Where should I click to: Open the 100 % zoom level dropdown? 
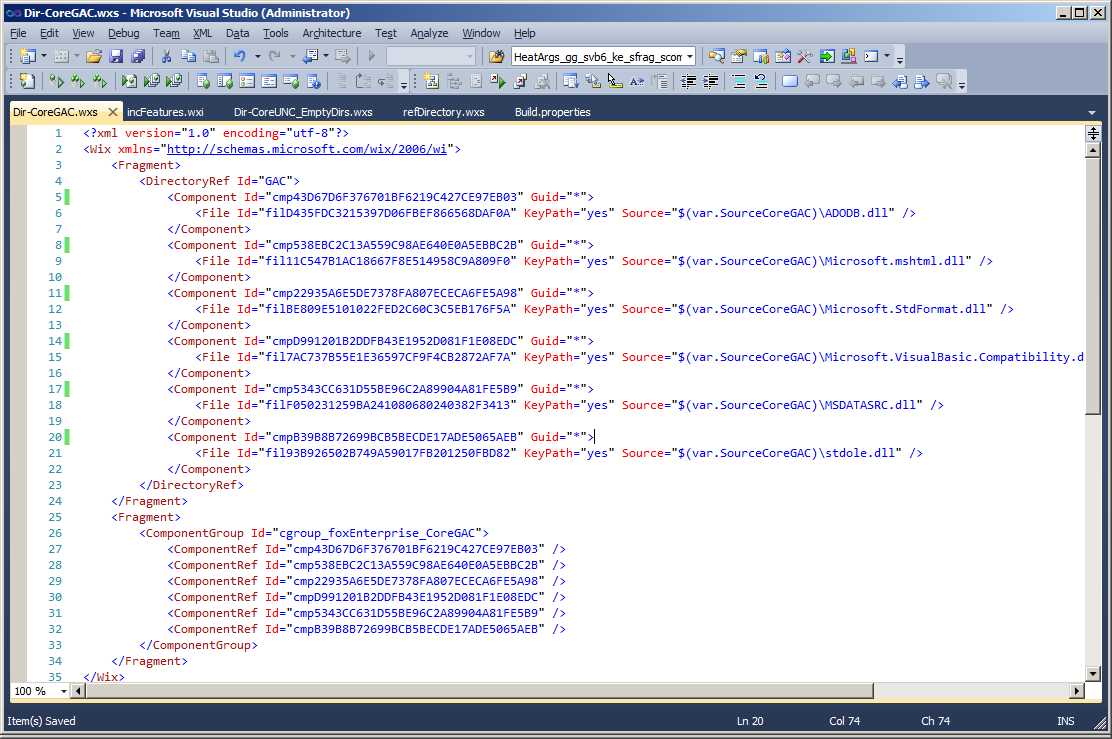(63, 691)
